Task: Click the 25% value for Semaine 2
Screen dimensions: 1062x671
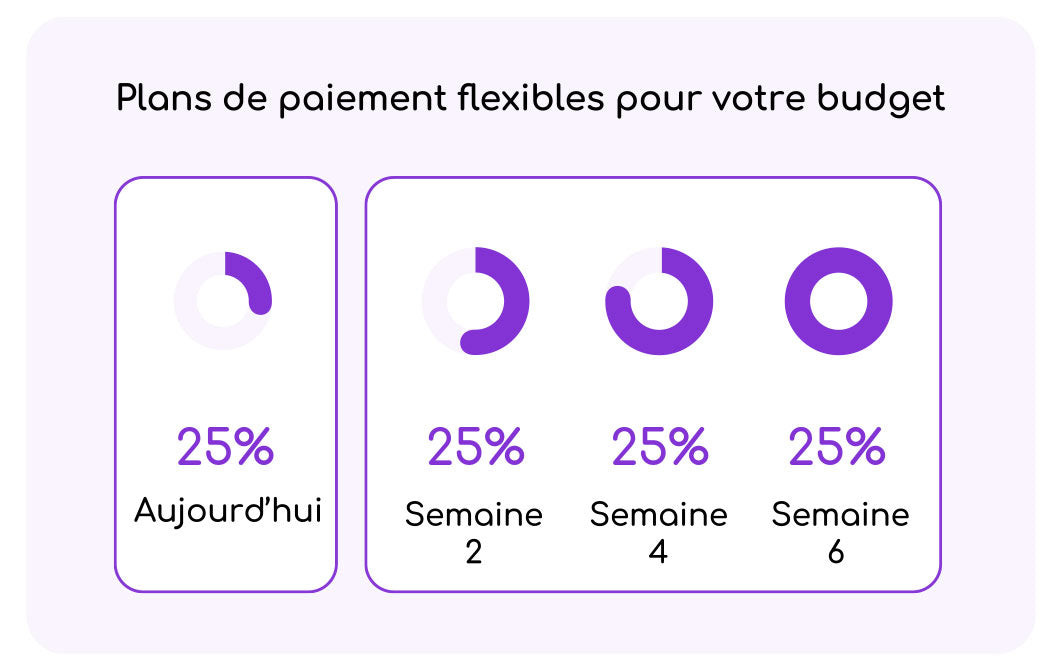Action: (475, 447)
